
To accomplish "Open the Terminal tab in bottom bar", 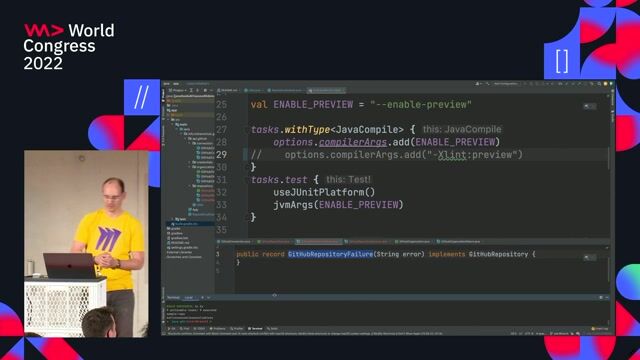I will tap(256, 329).
